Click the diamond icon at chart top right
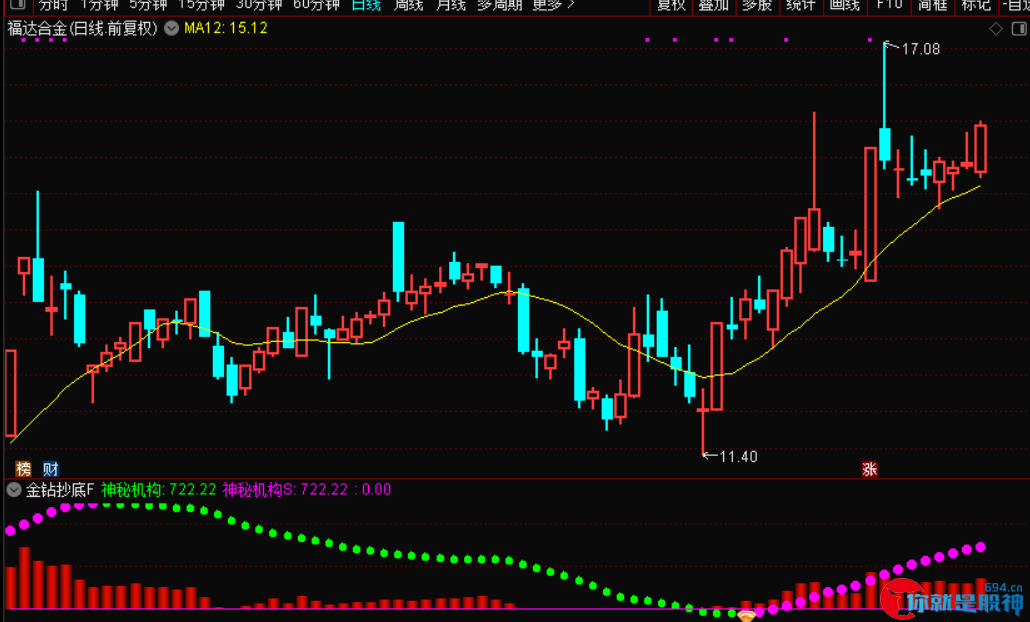This screenshot has width=1030, height=622. [x=996, y=28]
